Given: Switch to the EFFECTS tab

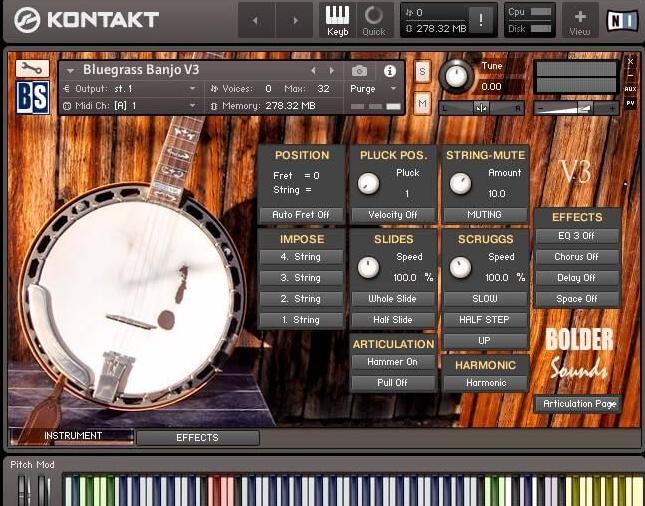Looking at the screenshot, I should point(197,438).
